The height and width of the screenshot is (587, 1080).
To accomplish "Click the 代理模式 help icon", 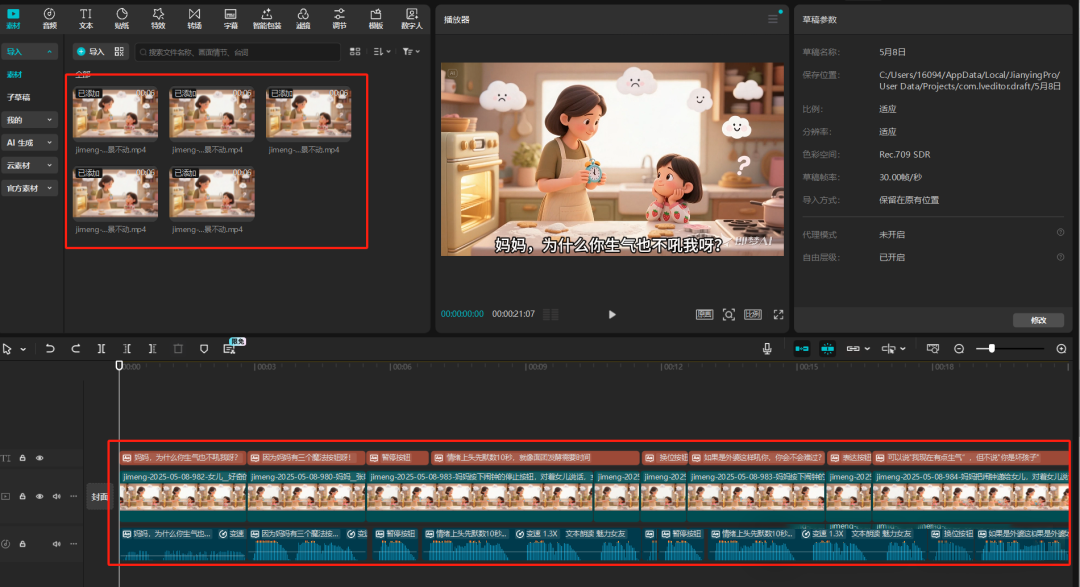I will [1061, 233].
